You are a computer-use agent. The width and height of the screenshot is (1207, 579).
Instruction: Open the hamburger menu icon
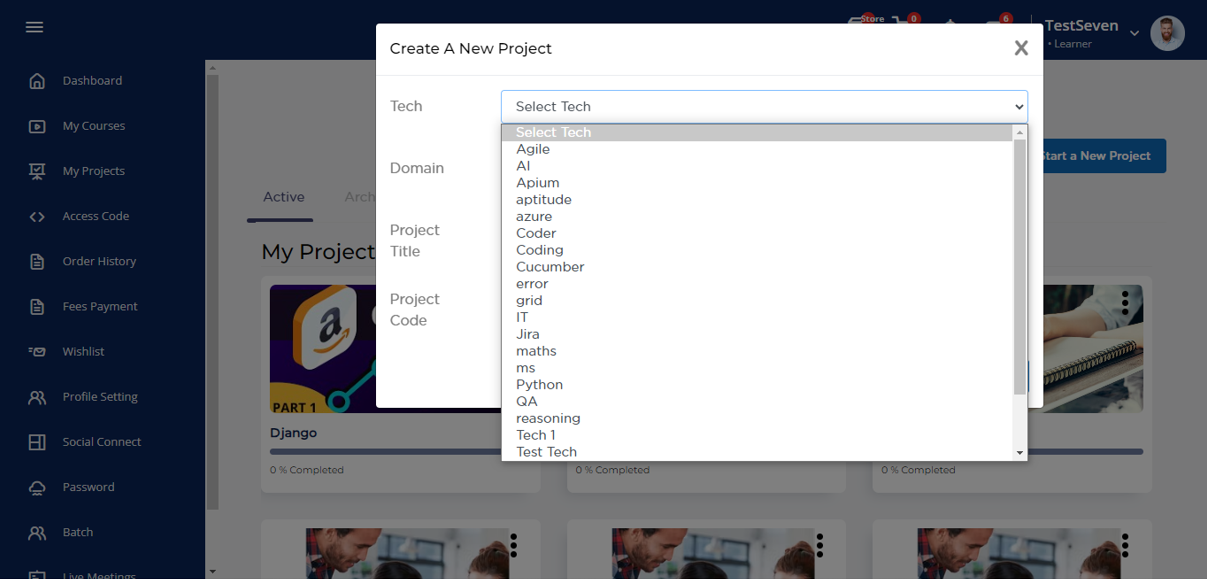(x=34, y=27)
